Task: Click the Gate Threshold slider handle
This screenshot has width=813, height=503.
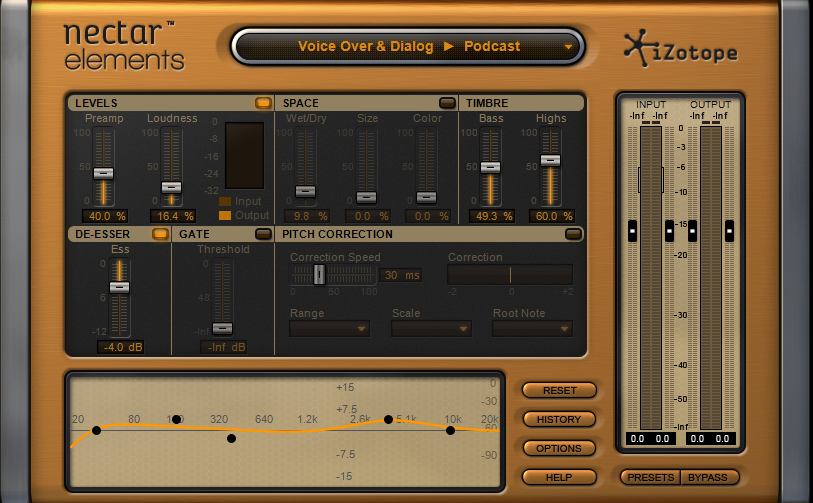Action: pyautogui.click(x=222, y=328)
